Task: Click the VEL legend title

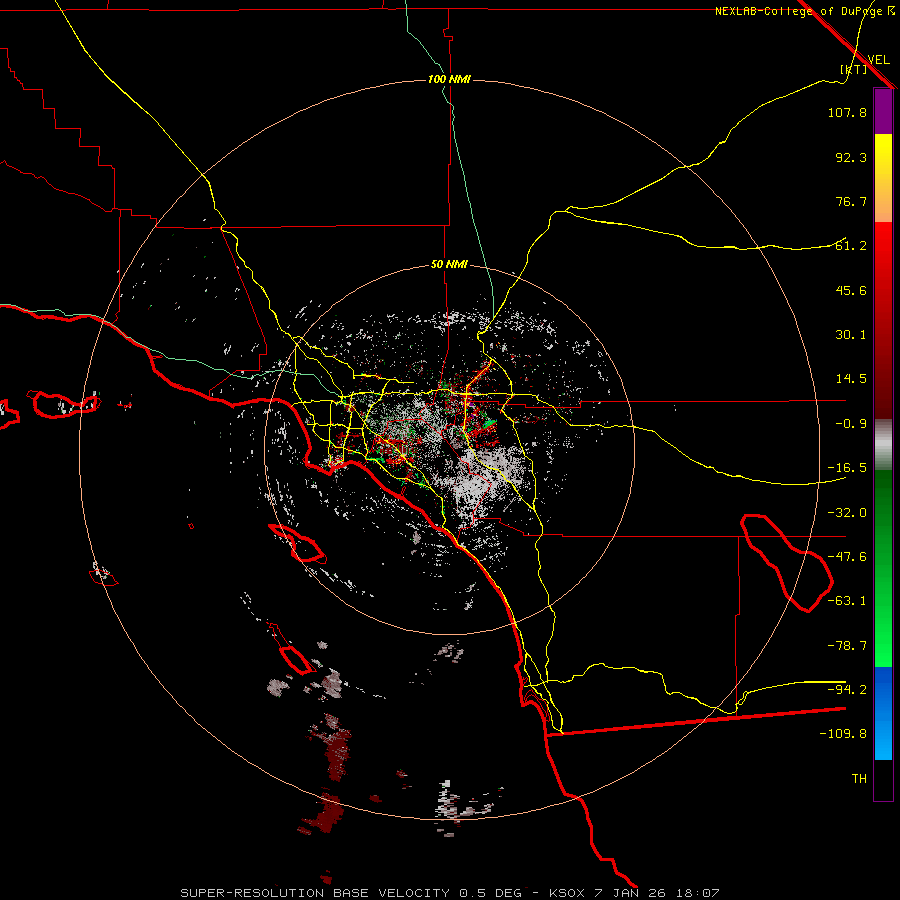Action: coord(878,59)
